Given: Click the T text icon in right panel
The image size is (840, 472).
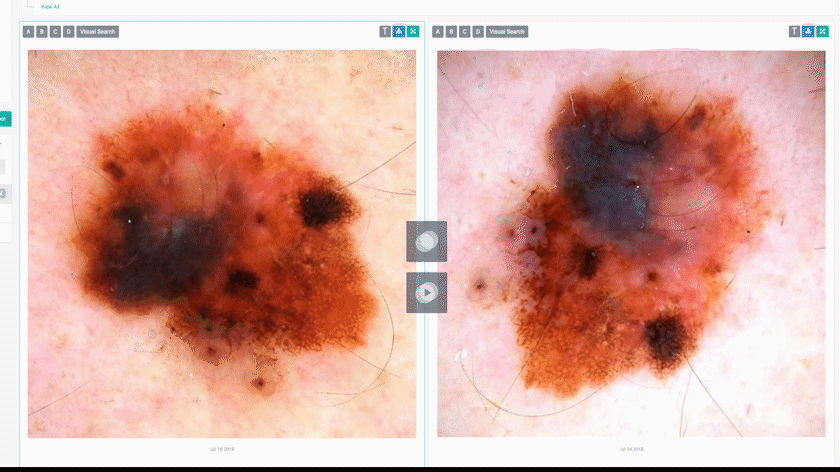Looking at the screenshot, I should click(x=794, y=31).
